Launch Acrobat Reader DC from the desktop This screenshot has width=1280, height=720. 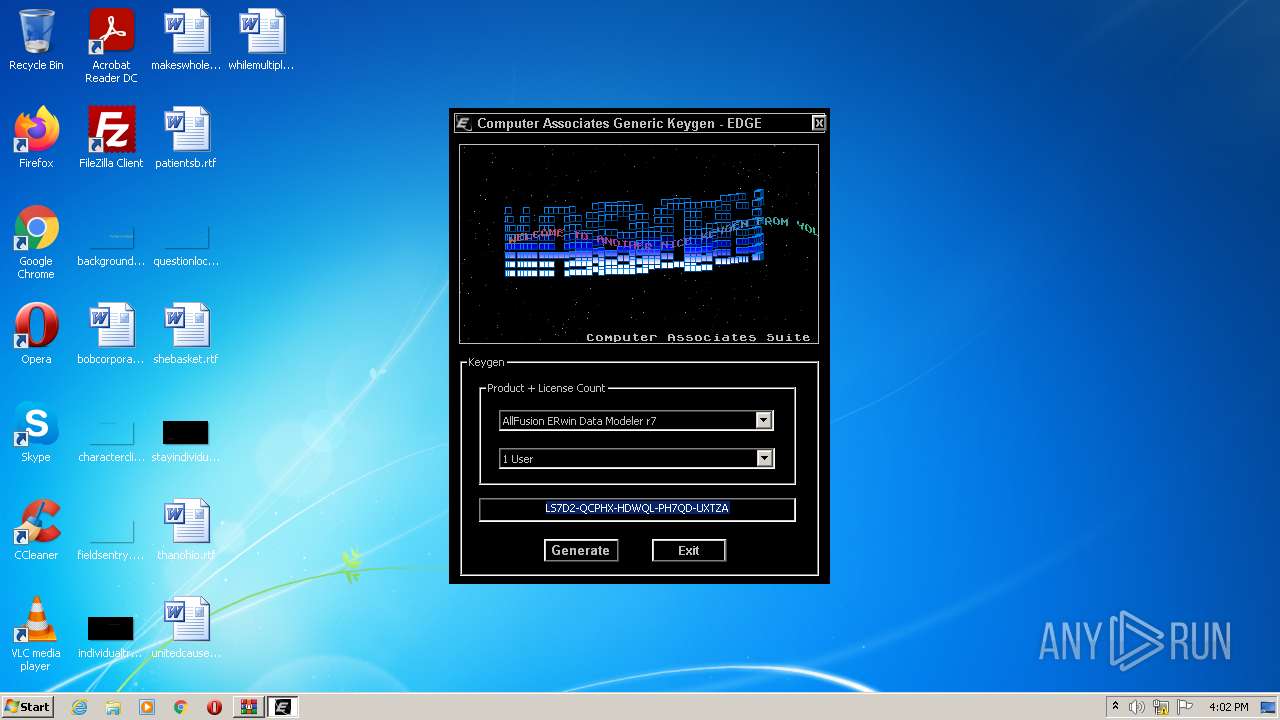coord(111,46)
